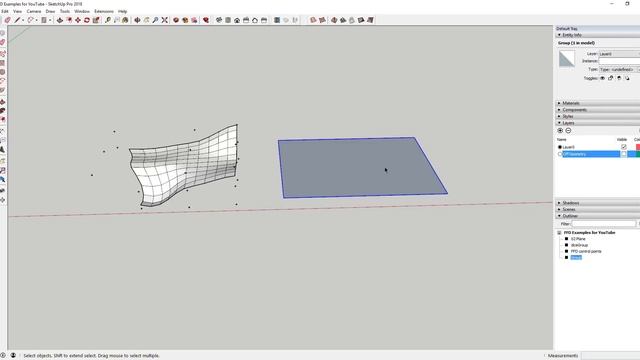Open the Extensions menu

tap(104, 11)
